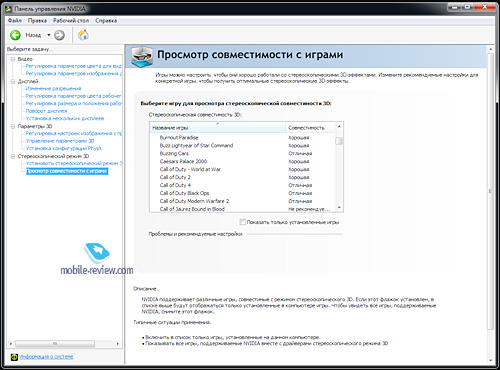Open 'Установка нескольких дисплеев' task
This screenshot has width=500, height=370.
point(65,118)
